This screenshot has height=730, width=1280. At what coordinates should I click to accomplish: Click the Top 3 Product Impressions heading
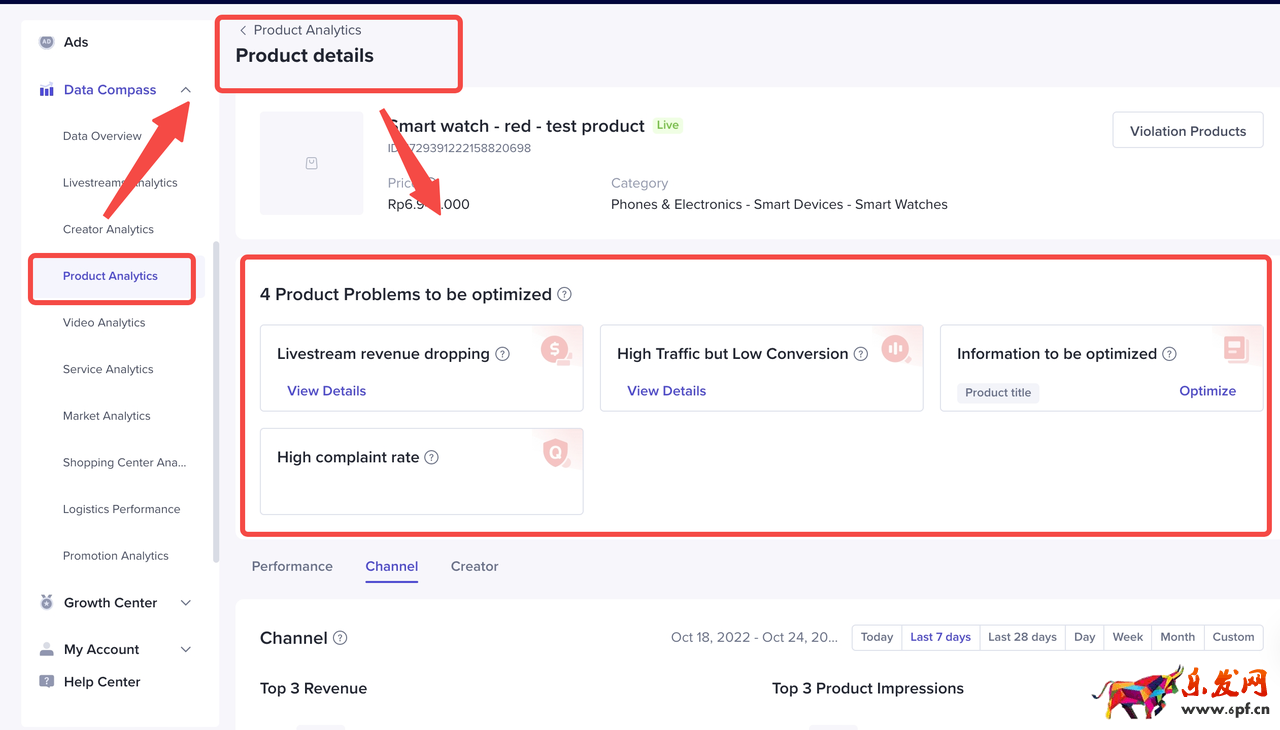point(868,688)
